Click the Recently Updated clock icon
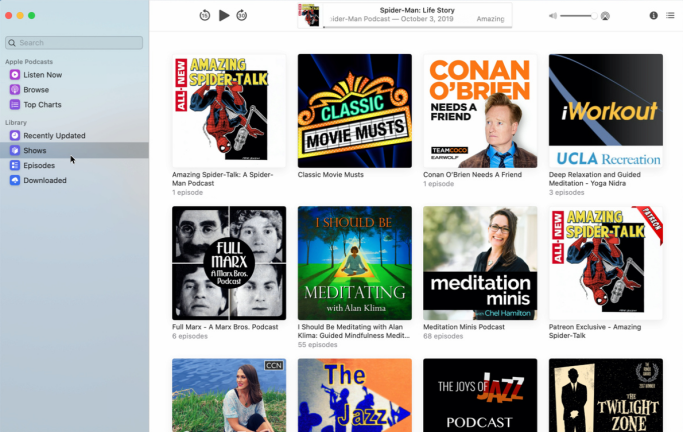Image resolution: width=683 pixels, height=432 pixels. point(15,135)
